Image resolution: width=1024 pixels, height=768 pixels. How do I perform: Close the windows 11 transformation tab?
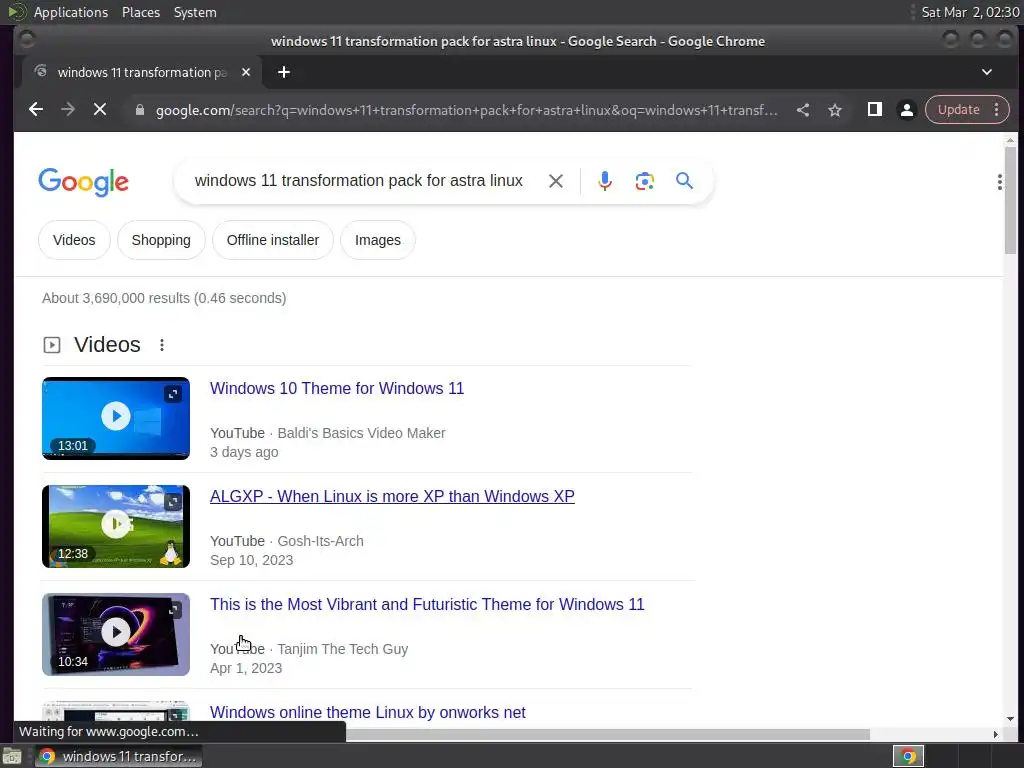coord(246,72)
